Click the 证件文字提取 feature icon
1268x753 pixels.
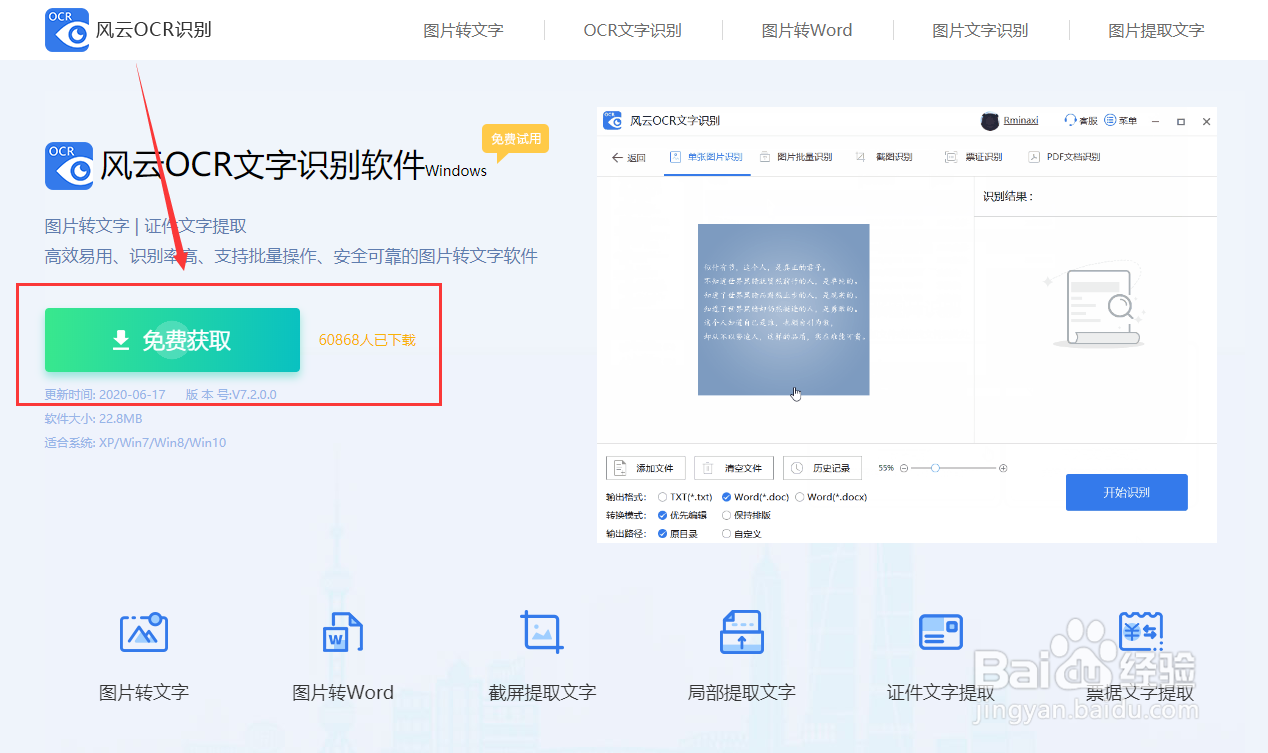coord(940,631)
